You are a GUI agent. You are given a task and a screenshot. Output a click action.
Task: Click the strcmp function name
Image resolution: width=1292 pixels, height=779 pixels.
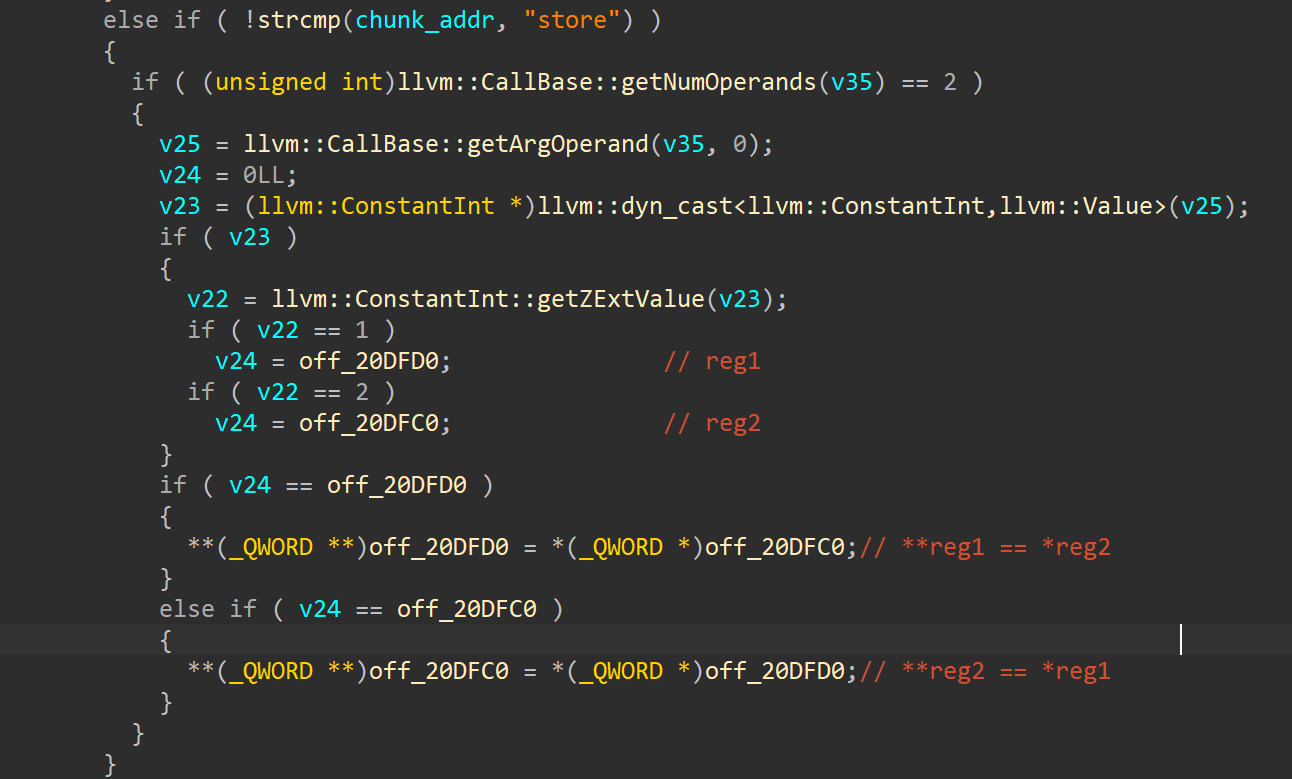pos(299,19)
